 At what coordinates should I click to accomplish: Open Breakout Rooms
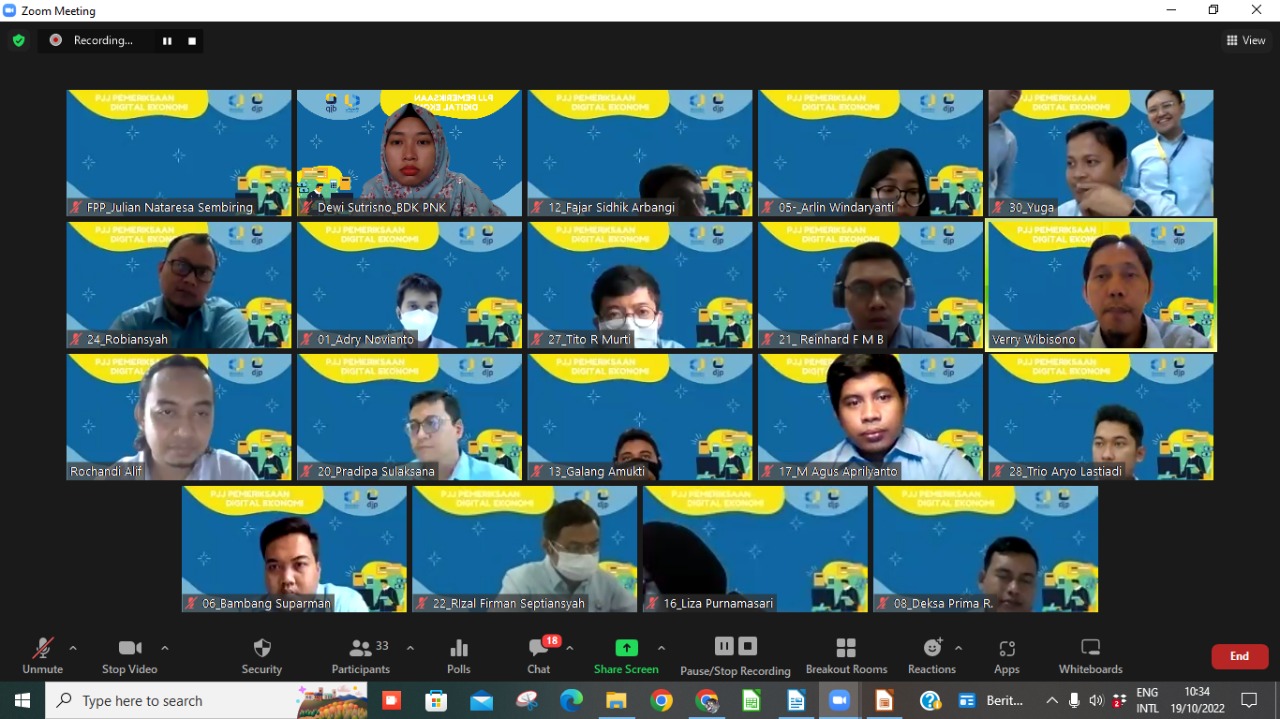point(846,655)
